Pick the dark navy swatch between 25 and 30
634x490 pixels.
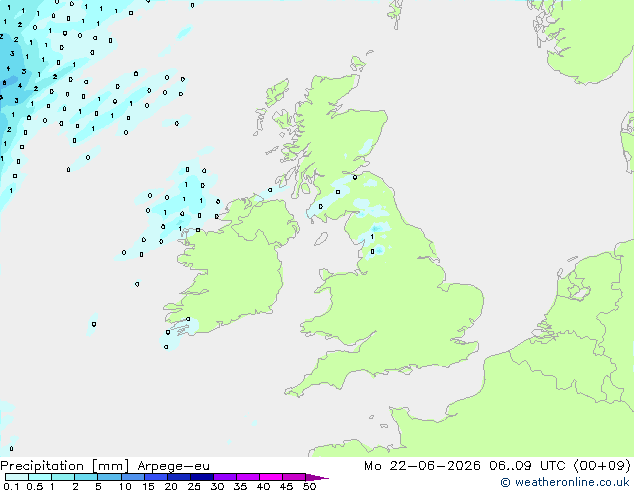tap(202, 477)
